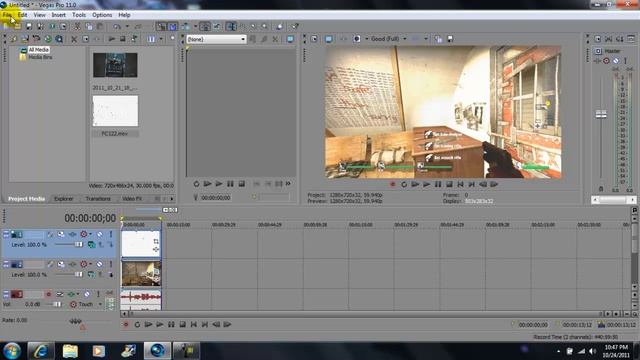Select Media Bins folder in tree
This screenshot has width=640, height=360.
tap(40, 57)
